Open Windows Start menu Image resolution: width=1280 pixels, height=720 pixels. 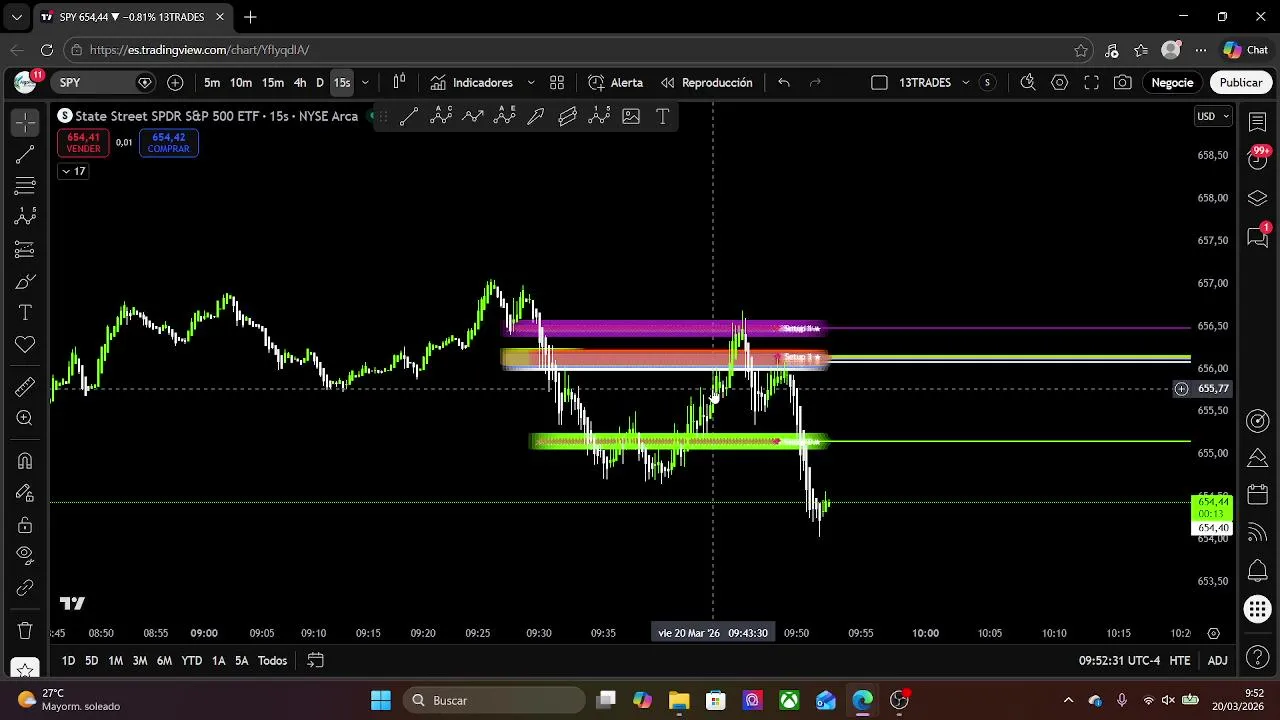coord(381,700)
